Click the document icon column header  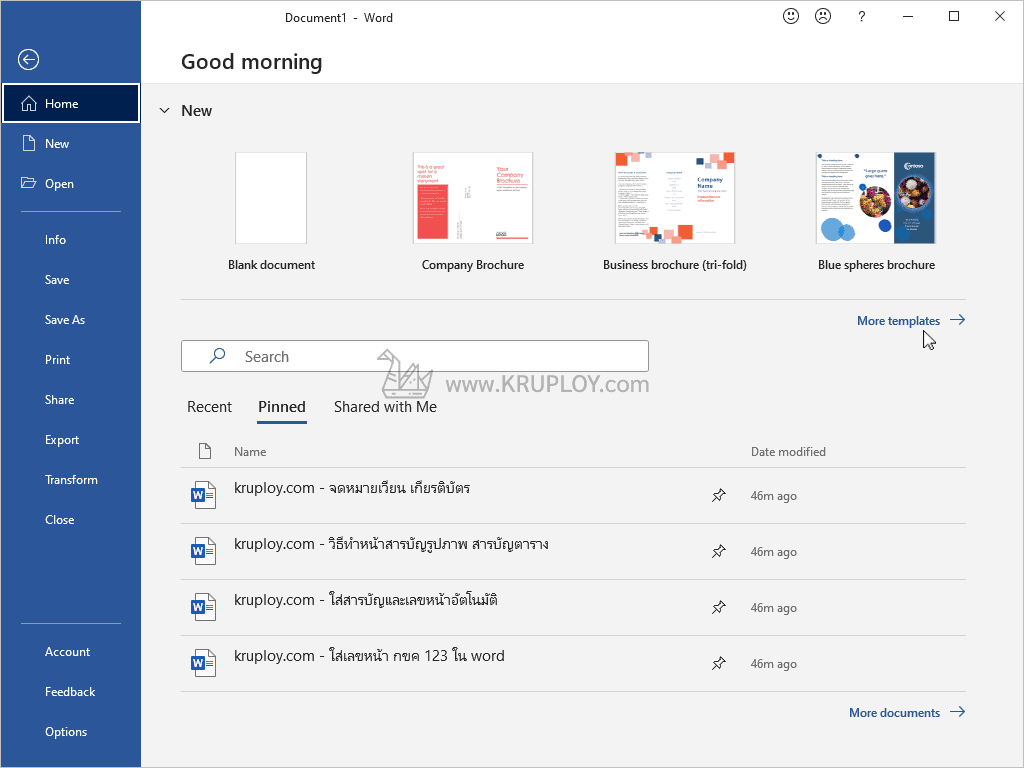click(x=204, y=451)
